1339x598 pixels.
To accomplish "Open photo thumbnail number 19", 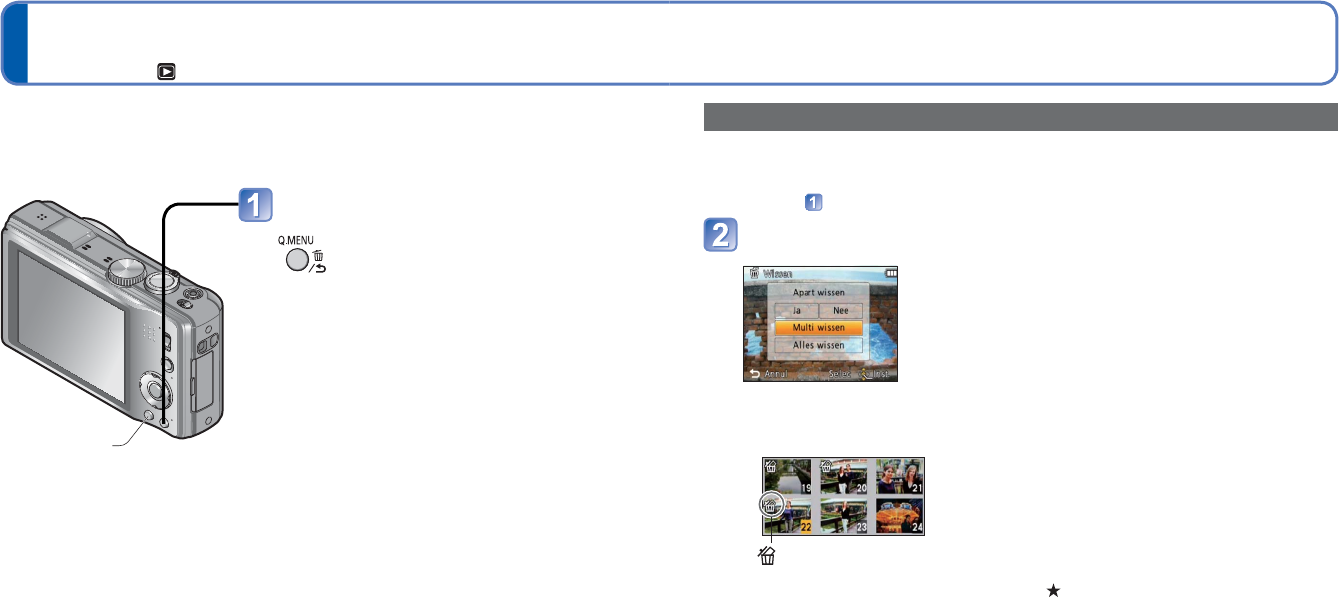I will 787,476.
